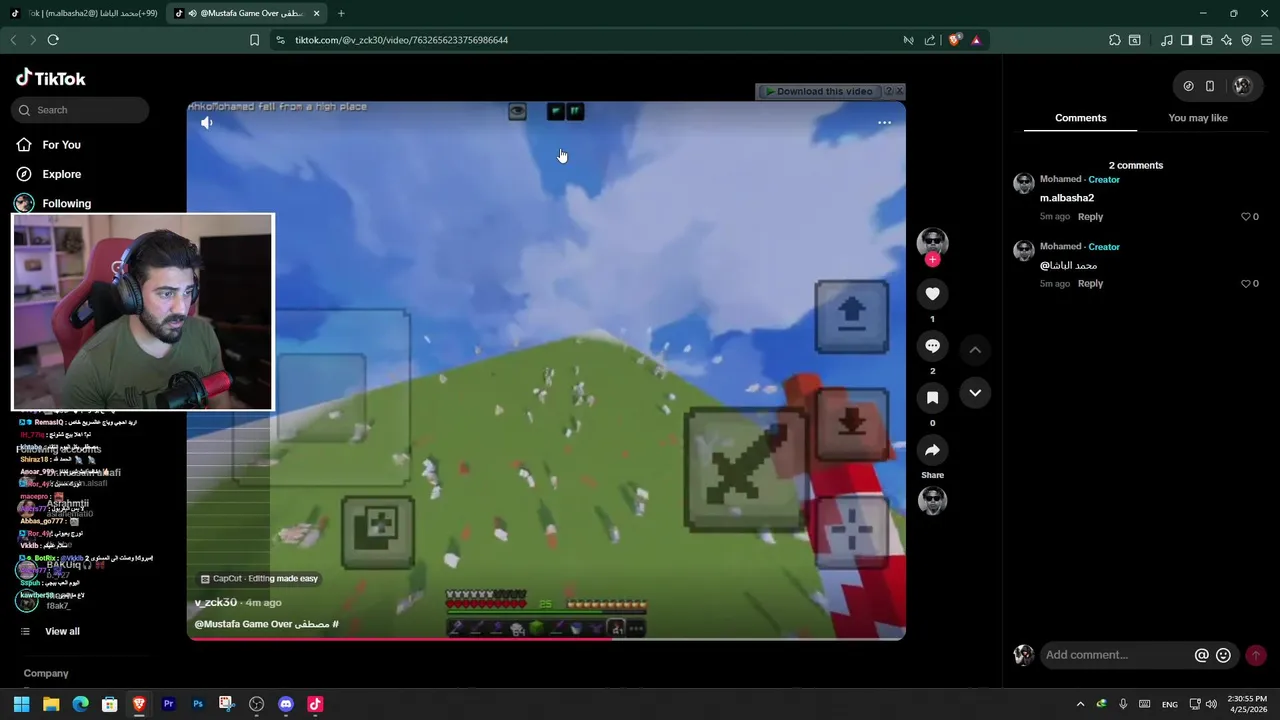Click the Mustafa Game Over hashtag caption

pyautogui.click(x=266, y=624)
